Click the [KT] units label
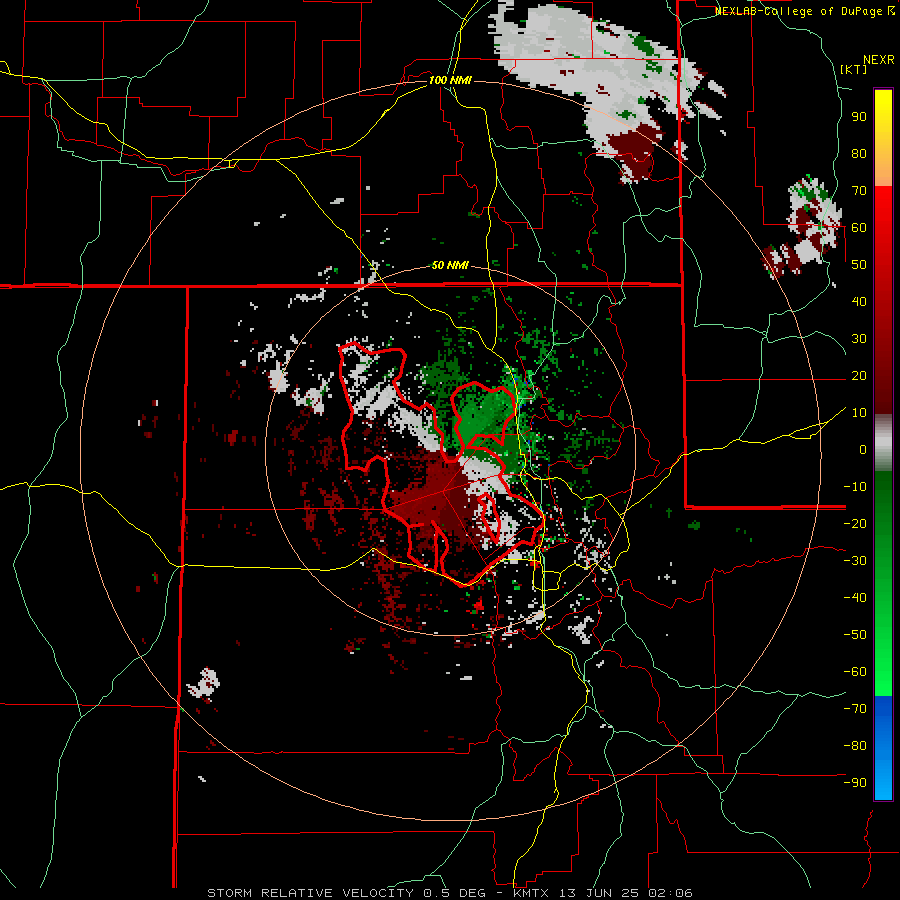900x900 pixels. point(853,69)
